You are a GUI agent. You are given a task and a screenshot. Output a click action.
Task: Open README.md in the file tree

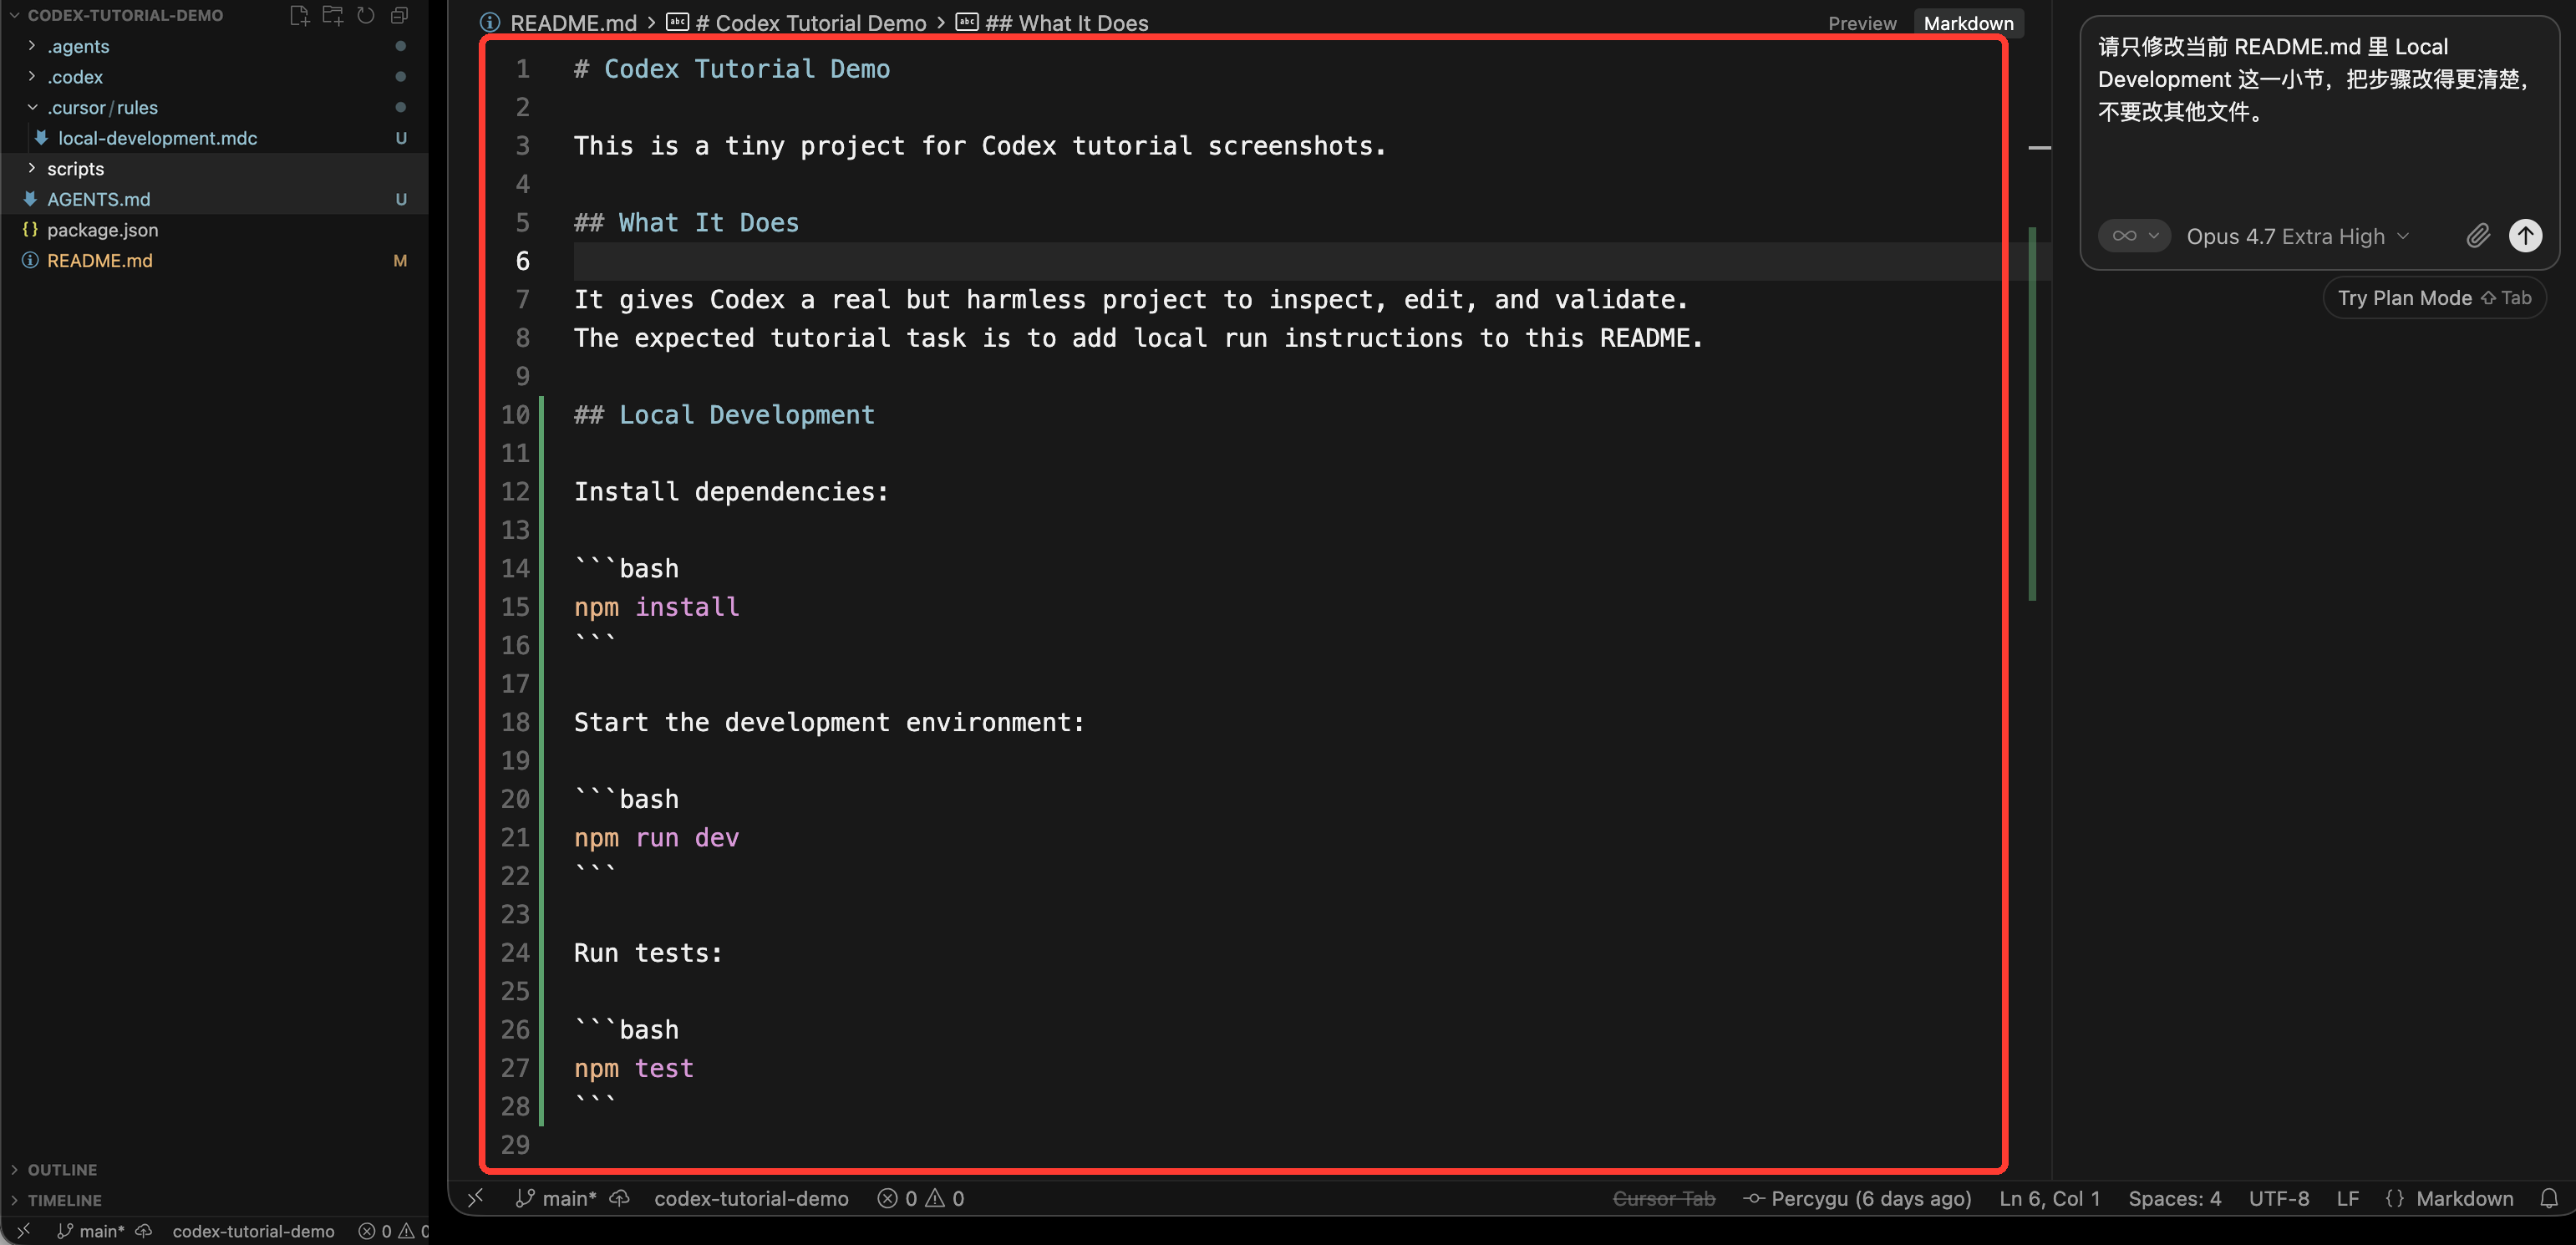coord(100,260)
